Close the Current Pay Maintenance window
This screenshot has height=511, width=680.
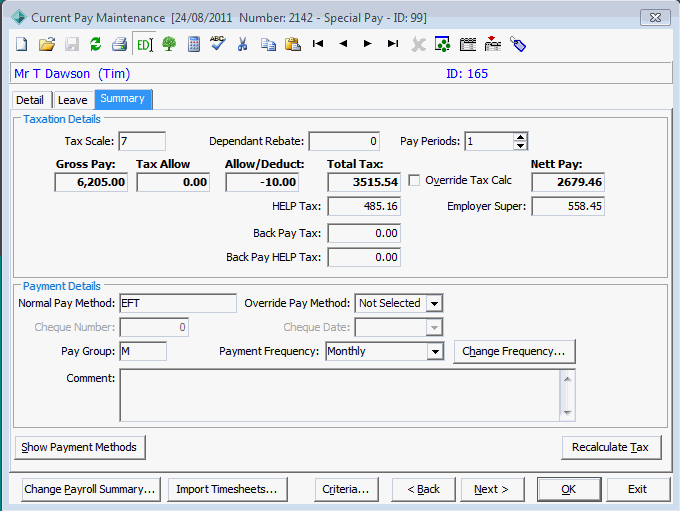tap(655, 18)
